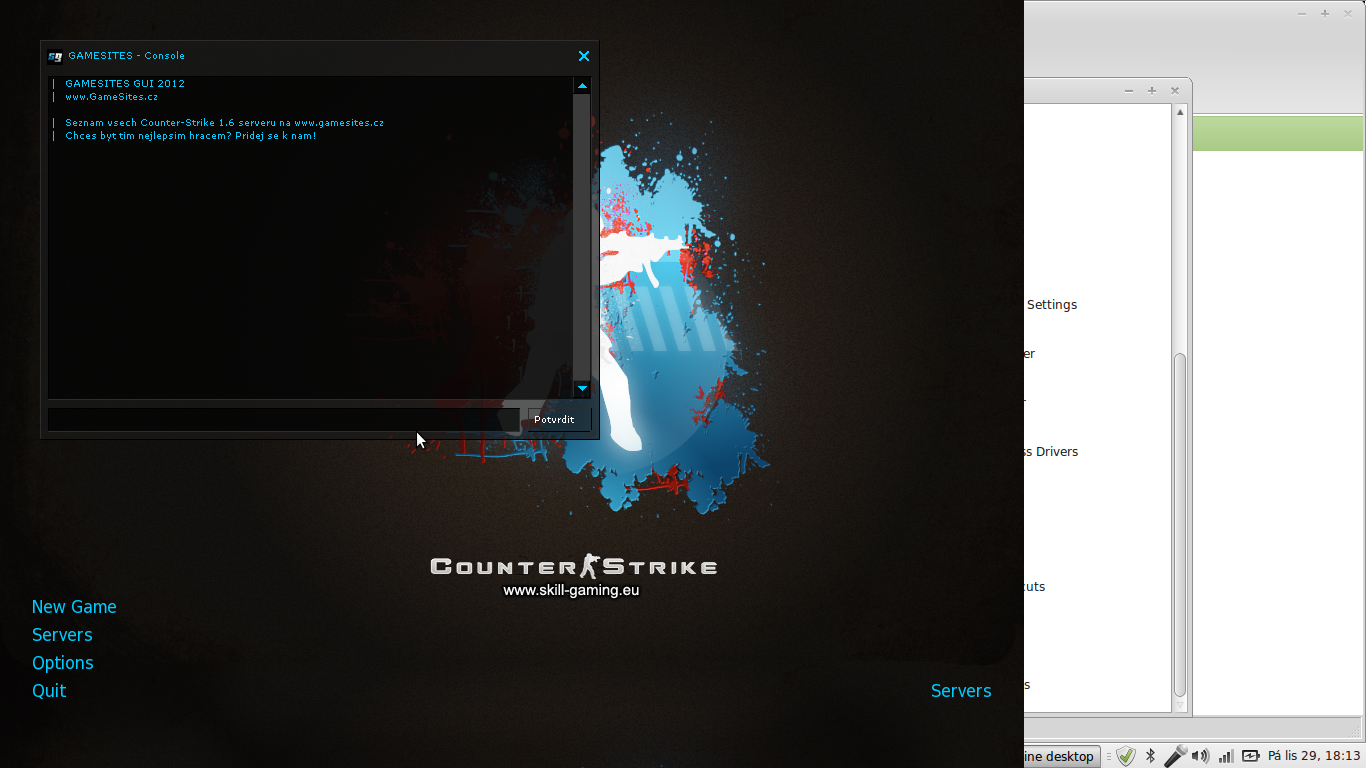Screen dimensions: 1366x768
Task: Switch to the "desktop" taskbar window button
Action: (x=1062, y=757)
